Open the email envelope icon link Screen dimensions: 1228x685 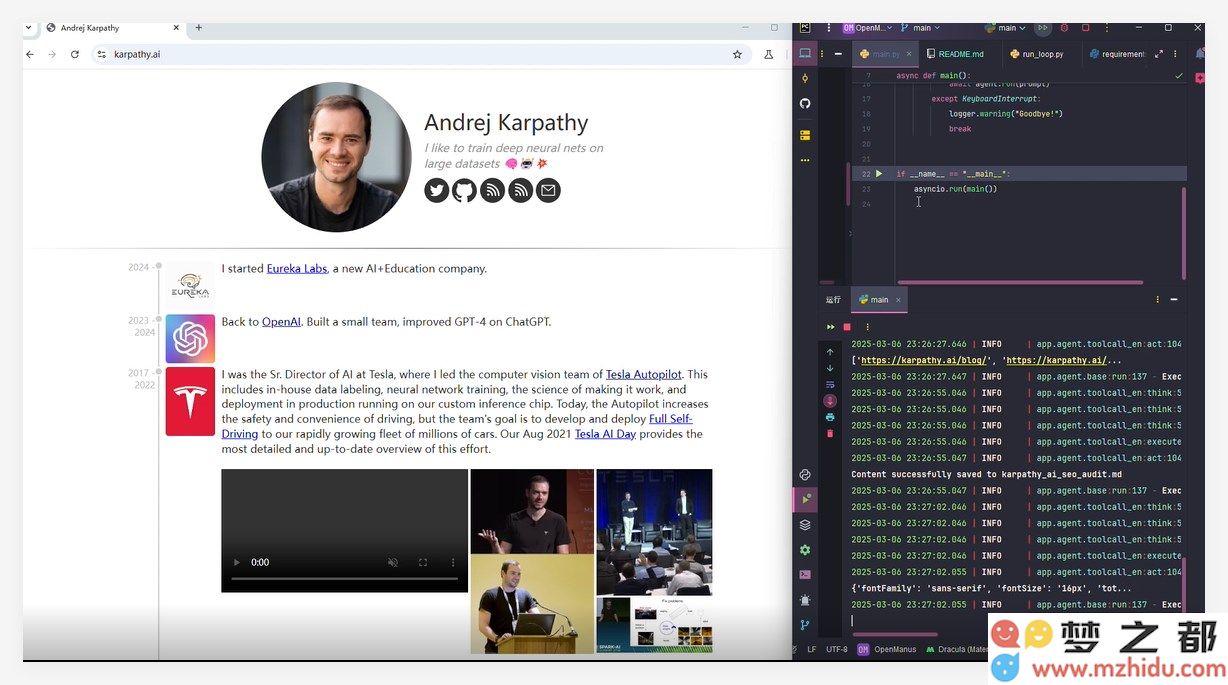pyautogui.click(x=548, y=190)
